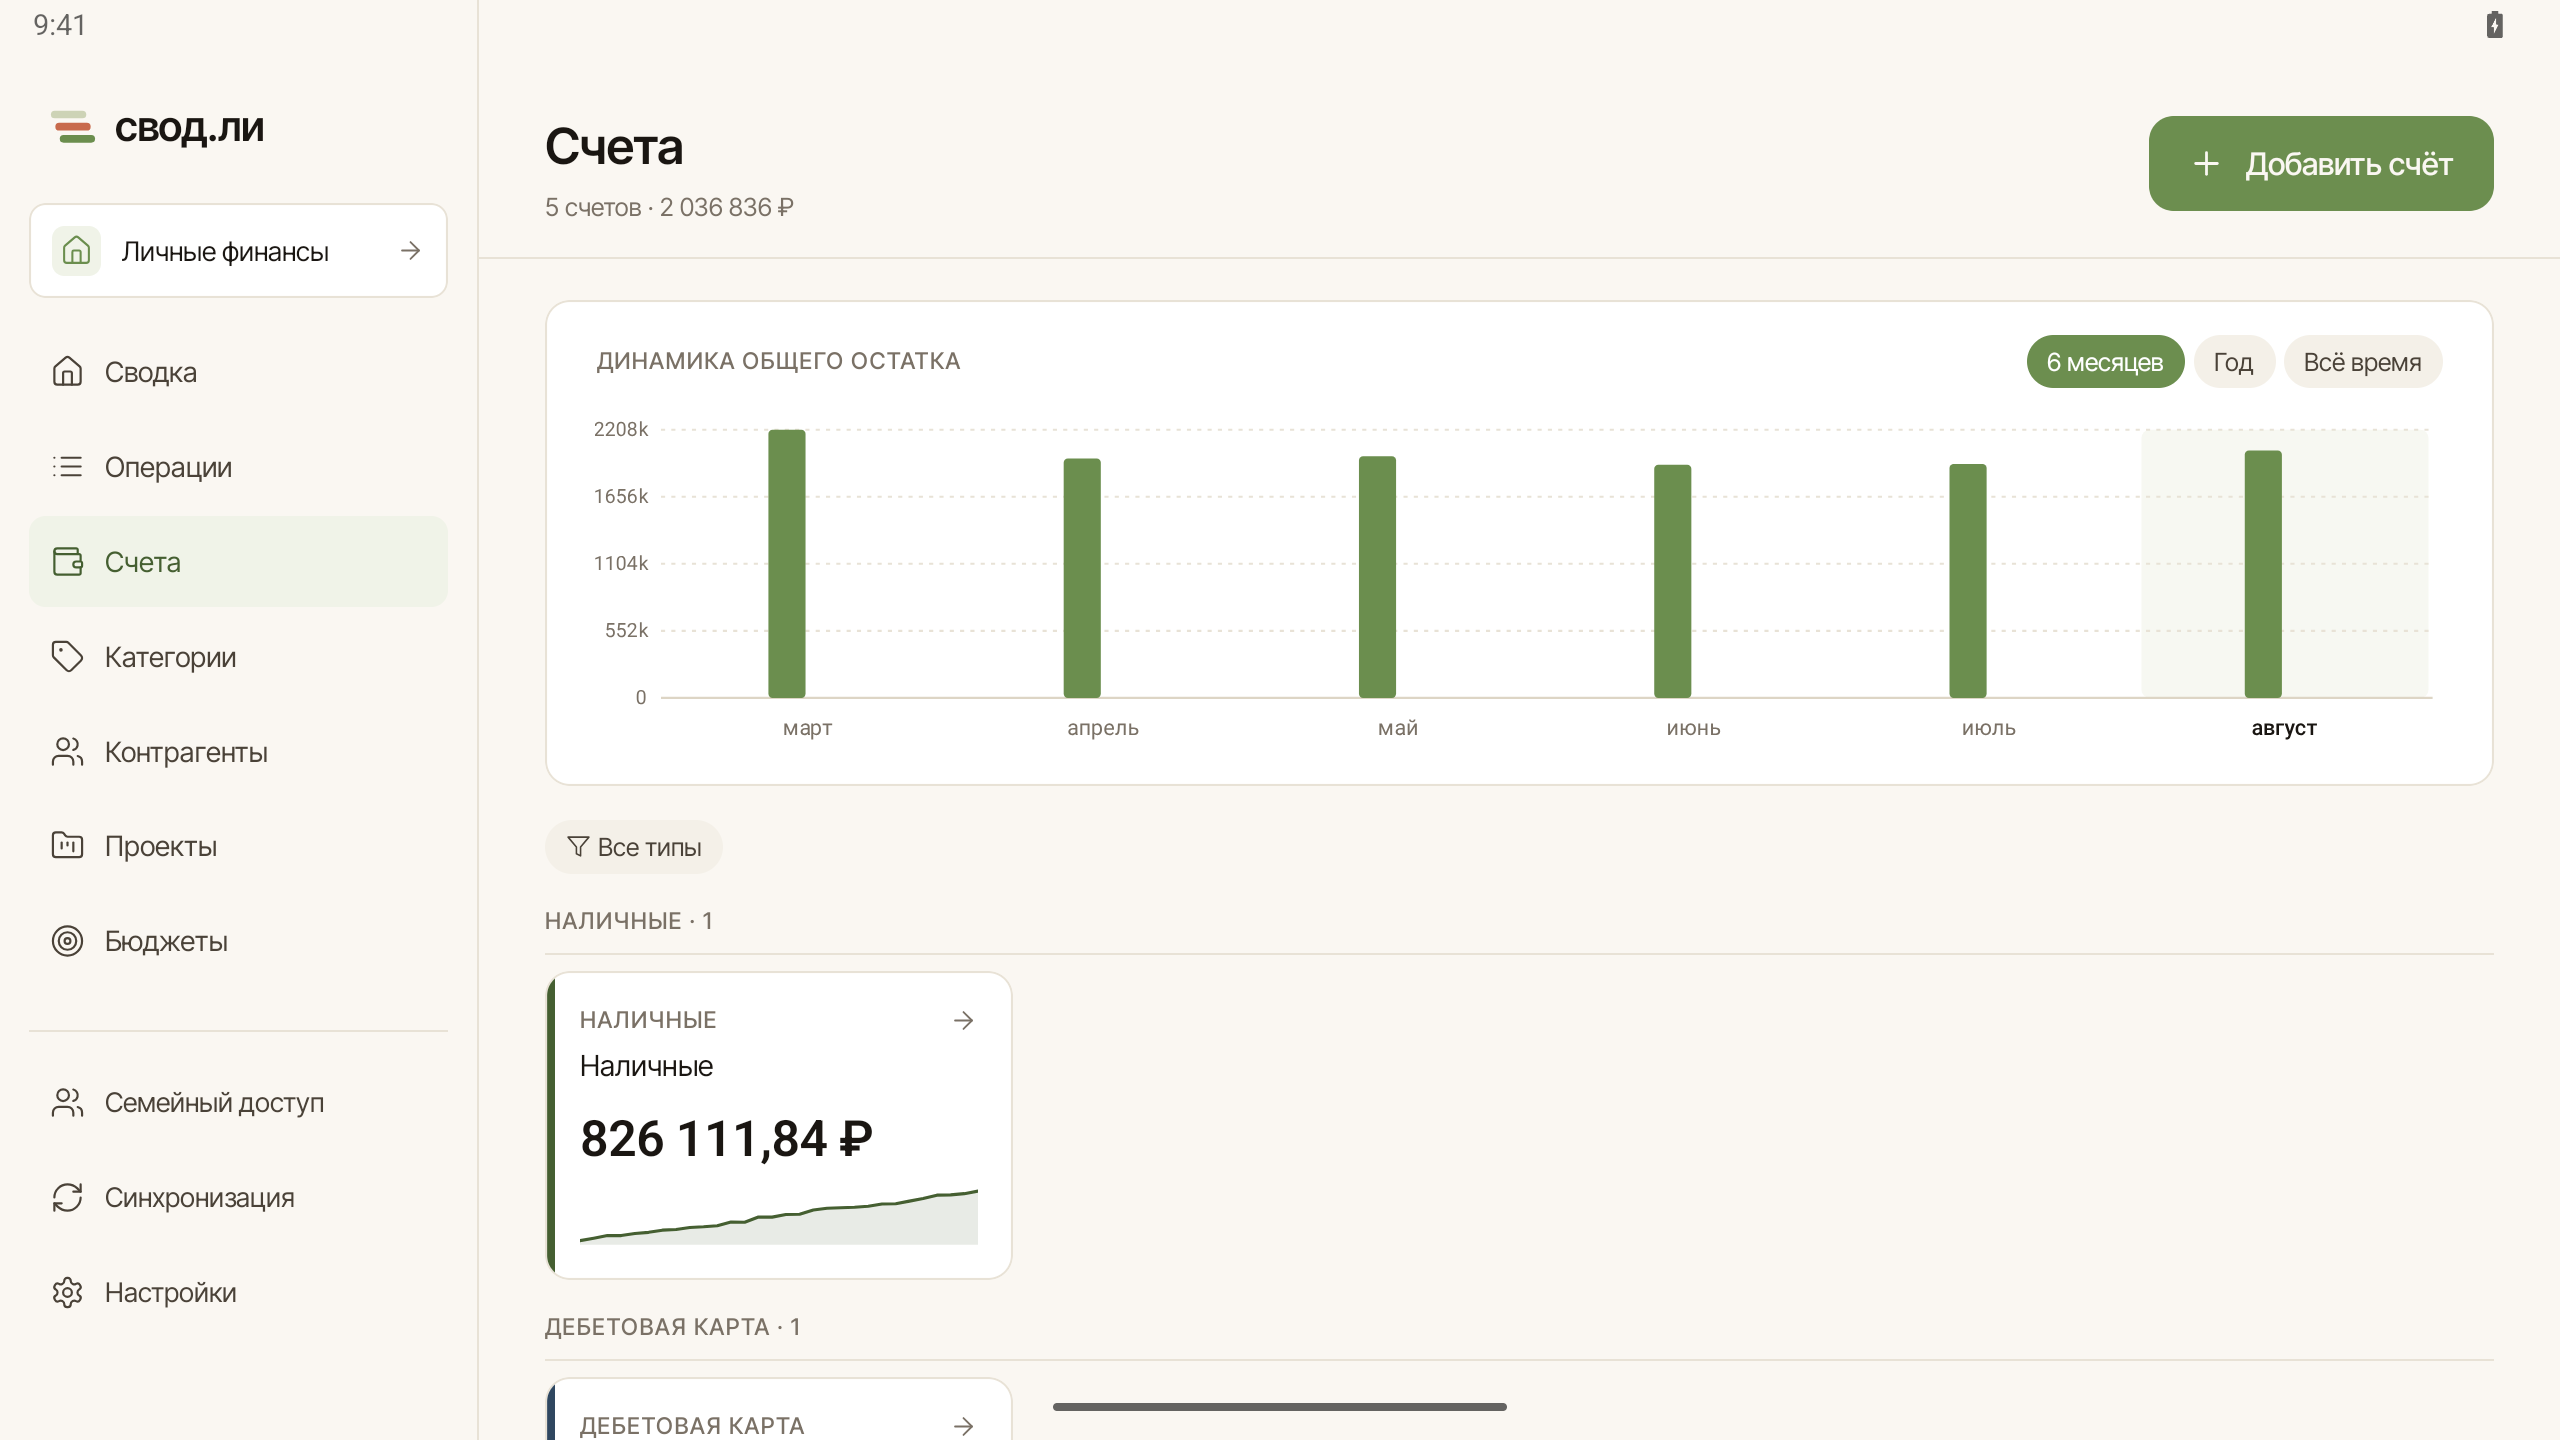Open the Все типы filter
Viewport: 2560px width, 1440px height.
633,847
